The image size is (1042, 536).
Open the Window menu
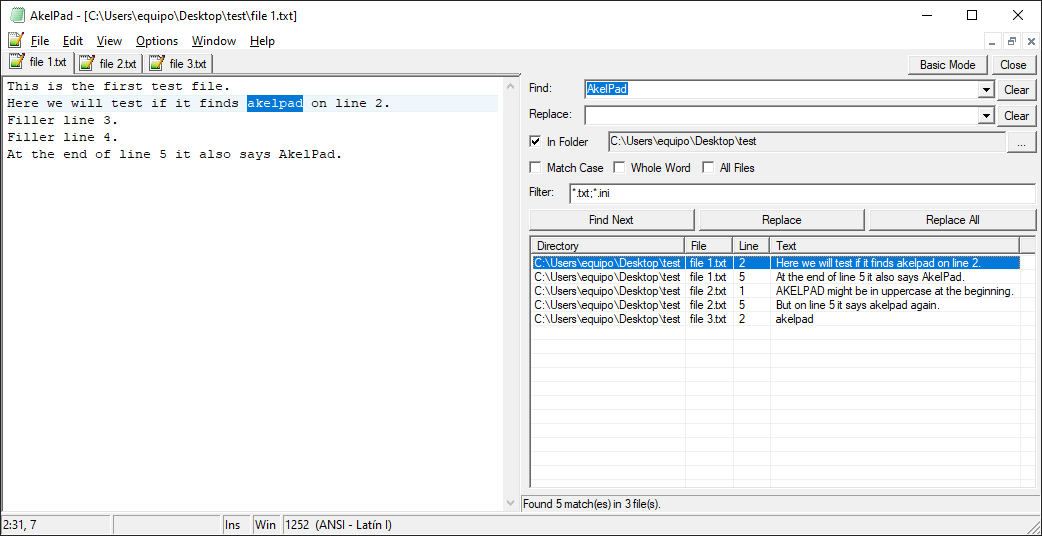(x=214, y=41)
